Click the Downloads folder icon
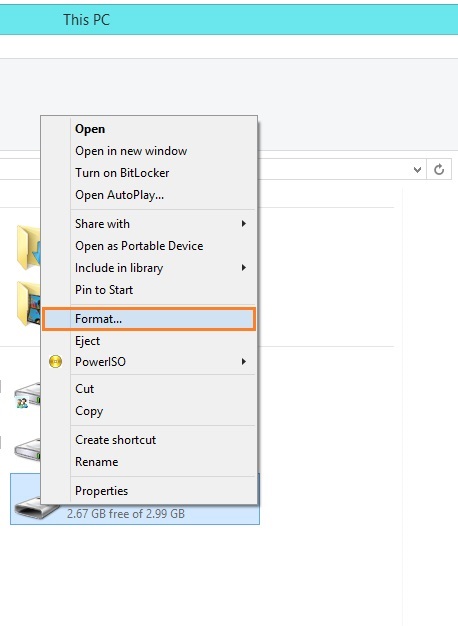The height and width of the screenshot is (626, 458). pos(29,248)
